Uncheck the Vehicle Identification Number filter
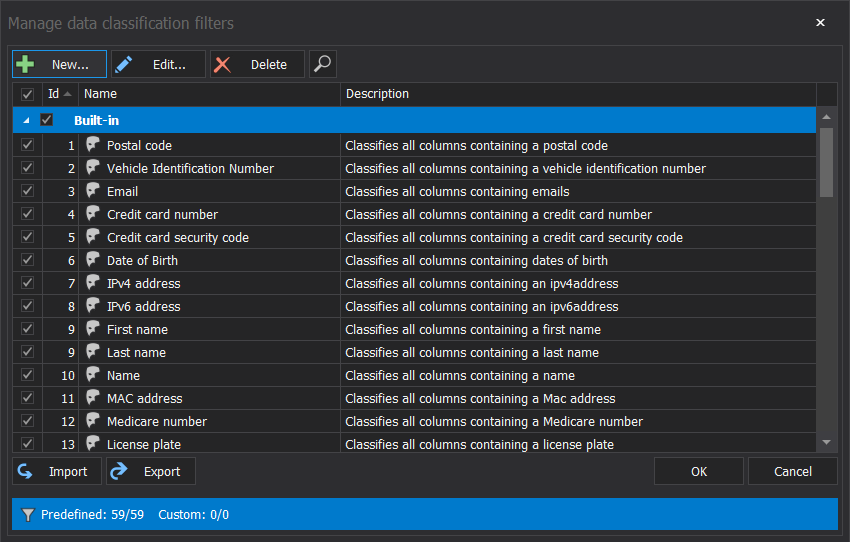This screenshot has height=542, width=850. 27,168
